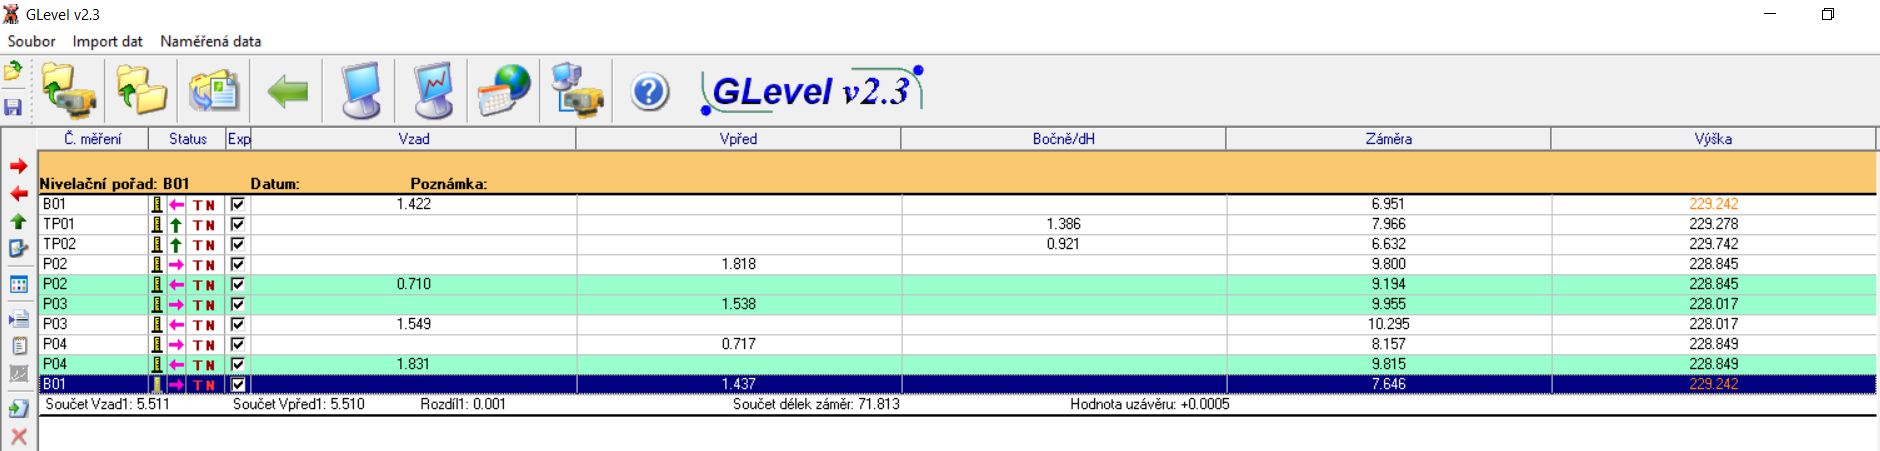Toggle Exp checkbox in first B01 row
Viewport: 1880px width, 451px height.
click(x=237, y=204)
